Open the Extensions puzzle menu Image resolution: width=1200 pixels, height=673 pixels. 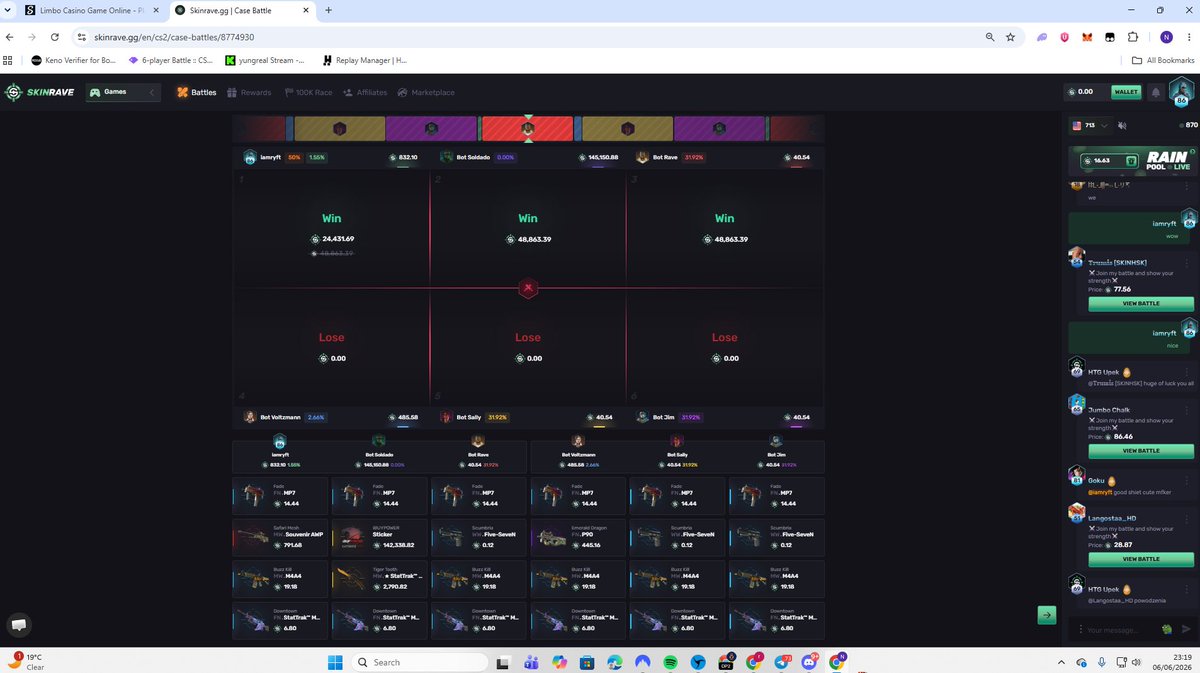click(x=1133, y=37)
